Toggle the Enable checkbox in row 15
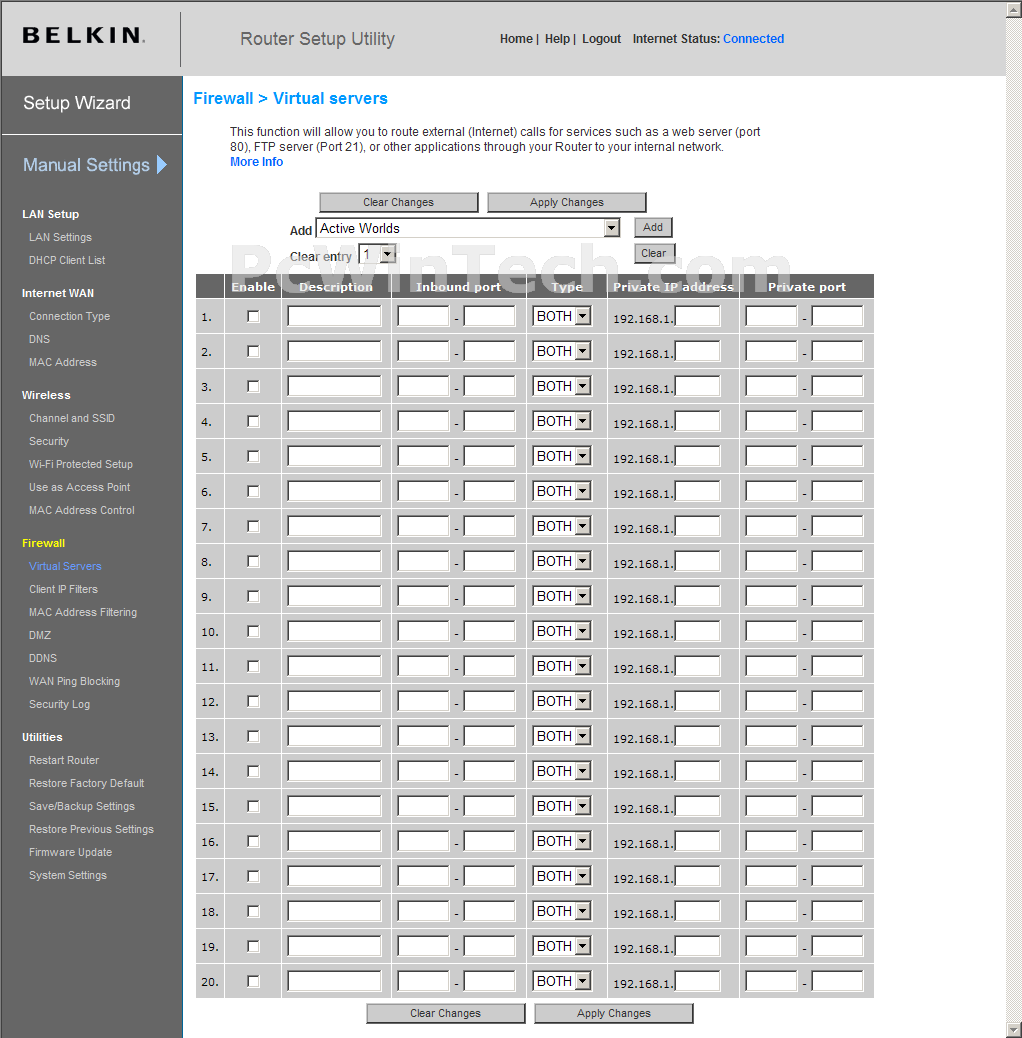This screenshot has width=1022, height=1038. pyautogui.click(x=253, y=806)
